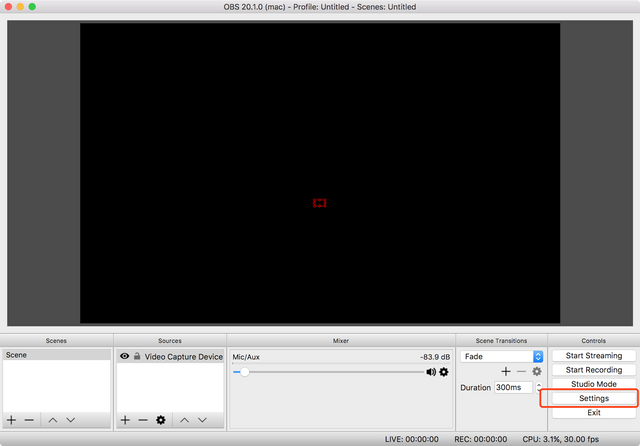Remove scene transition with minus icon
Image resolution: width=640 pixels, height=446 pixels.
click(x=521, y=371)
